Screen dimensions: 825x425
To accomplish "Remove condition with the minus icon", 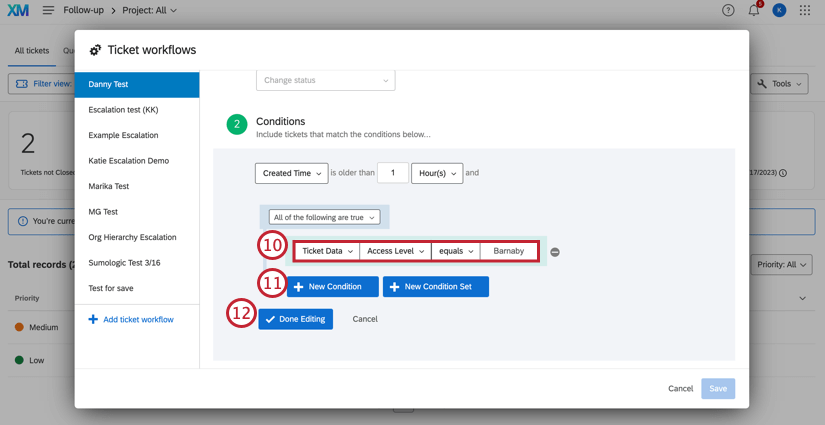I will 555,252.
